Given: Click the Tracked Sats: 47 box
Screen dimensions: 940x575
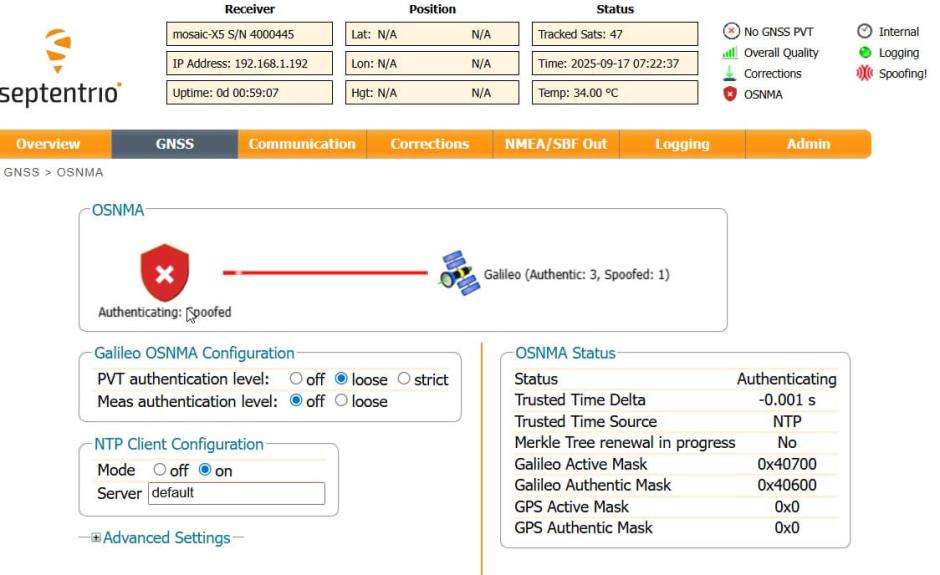Looking at the screenshot, I should [x=615, y=34].
